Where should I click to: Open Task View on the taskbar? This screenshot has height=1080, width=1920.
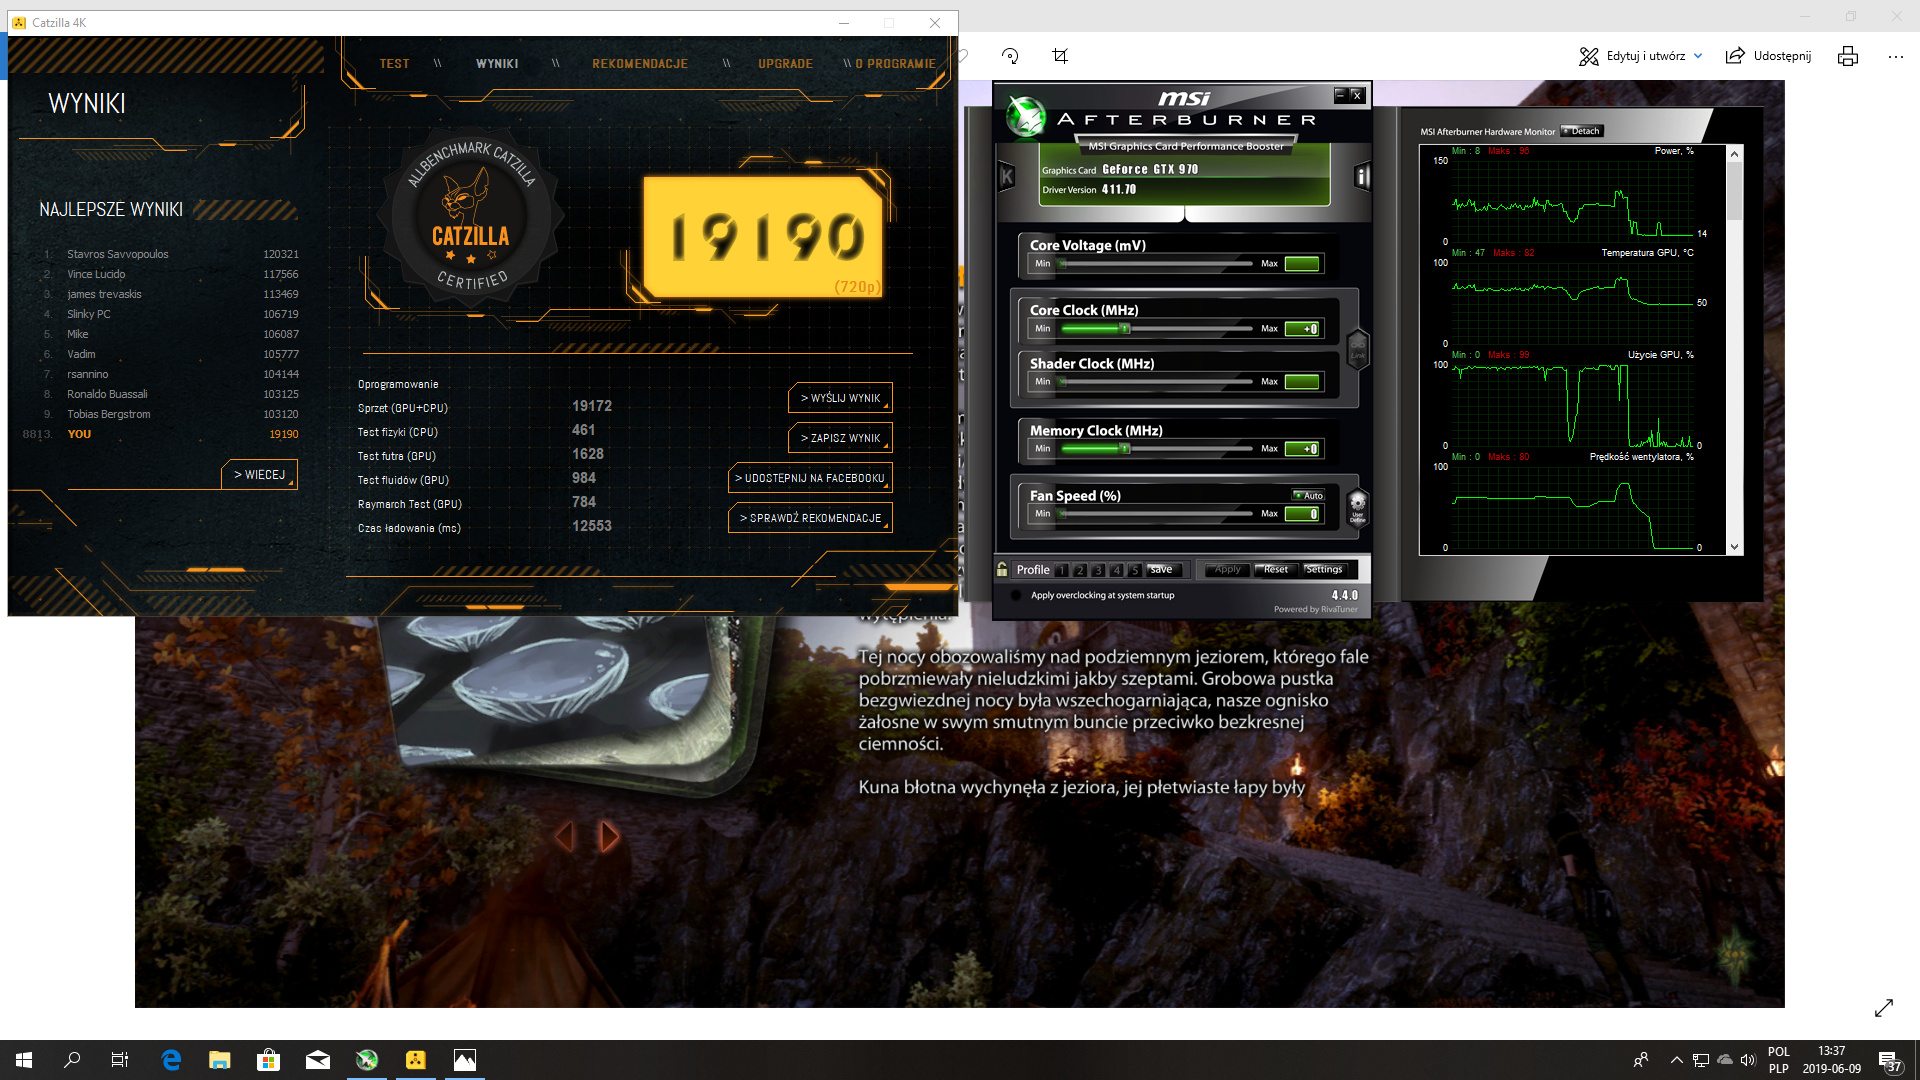click(x=120, y=1060)
